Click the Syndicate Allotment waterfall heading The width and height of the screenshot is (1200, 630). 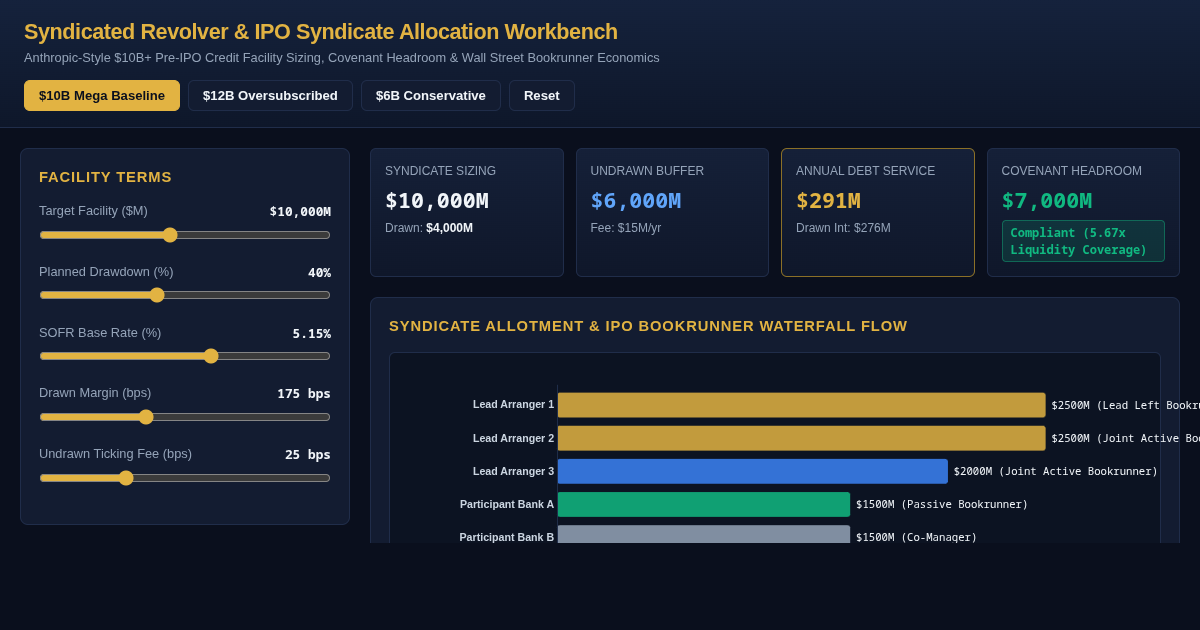pyautogui.click(x=648, y=325)
